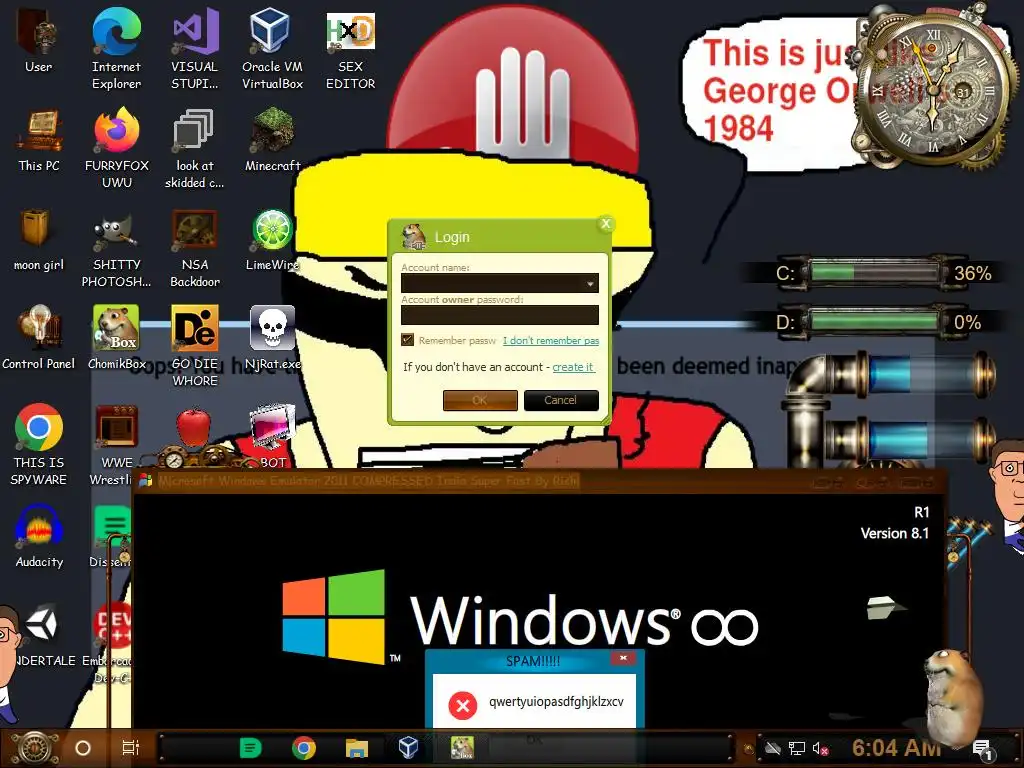The height and width of the screenshot is (768, 1024).
Task: Open the VISUAL STUPI... desktop icon
Action: click(195, 48)
